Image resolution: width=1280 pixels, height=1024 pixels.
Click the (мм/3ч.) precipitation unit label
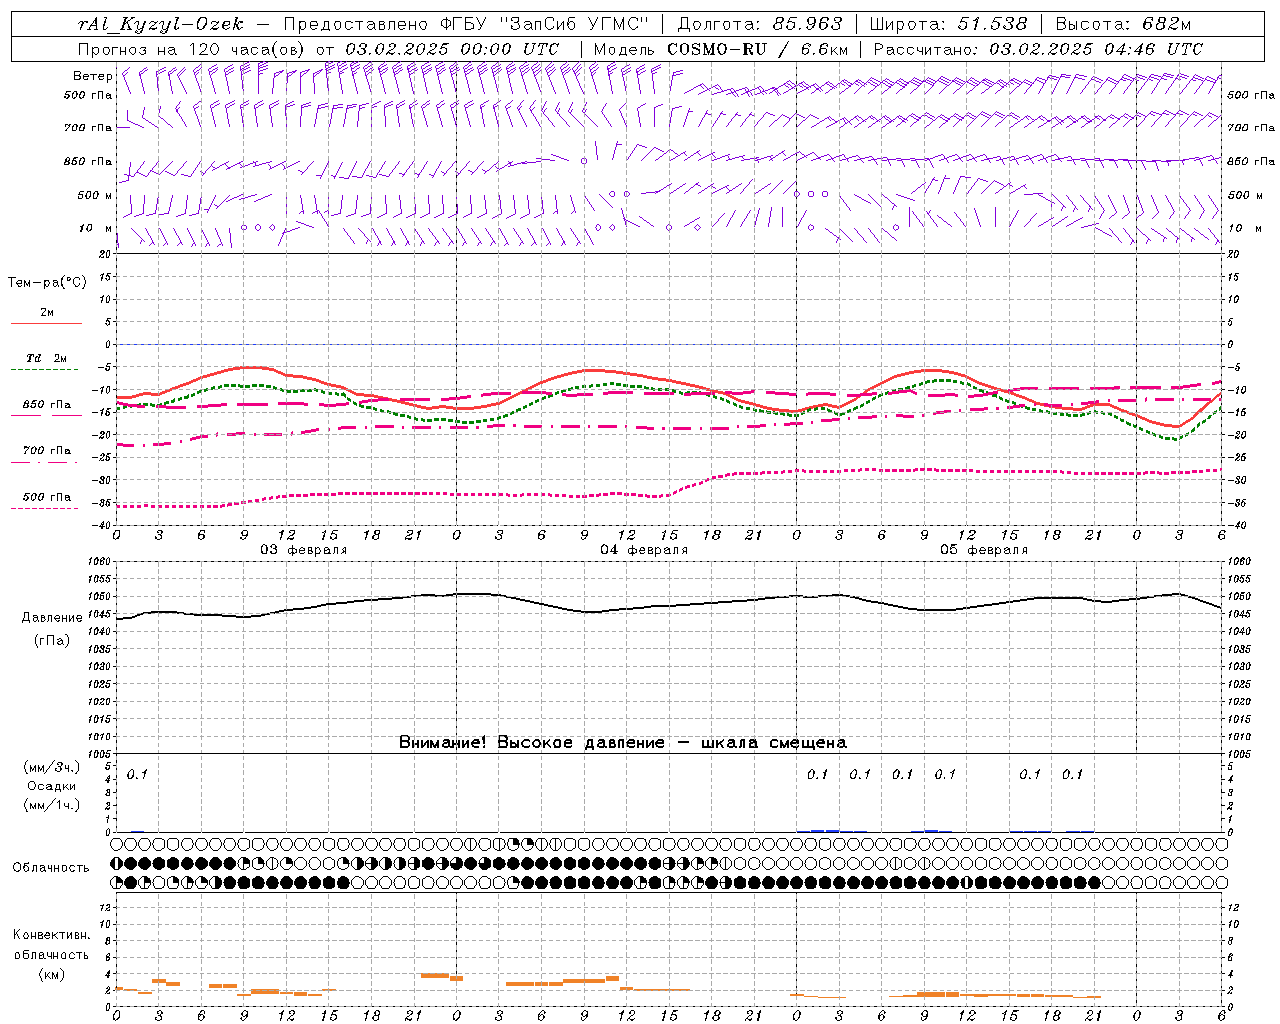pos(51,767)
